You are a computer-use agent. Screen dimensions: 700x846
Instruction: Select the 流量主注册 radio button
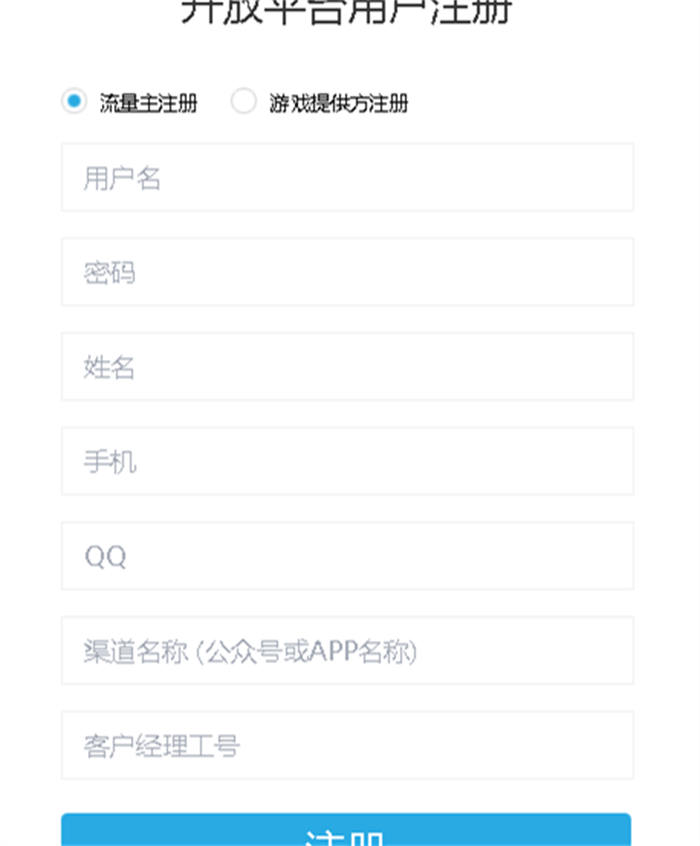pos(73,102)
